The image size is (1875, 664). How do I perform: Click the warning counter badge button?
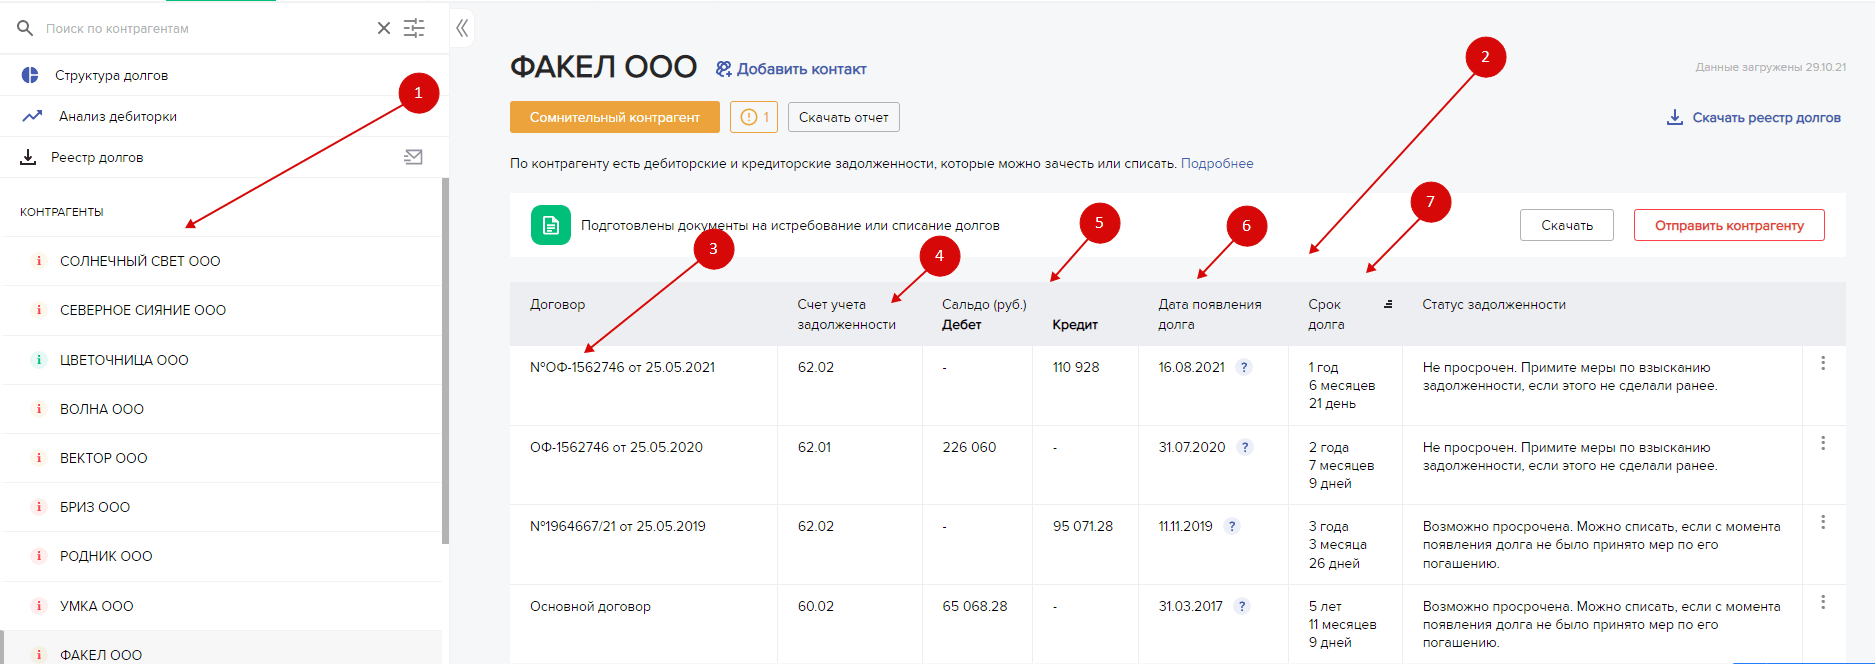(754, 117)
